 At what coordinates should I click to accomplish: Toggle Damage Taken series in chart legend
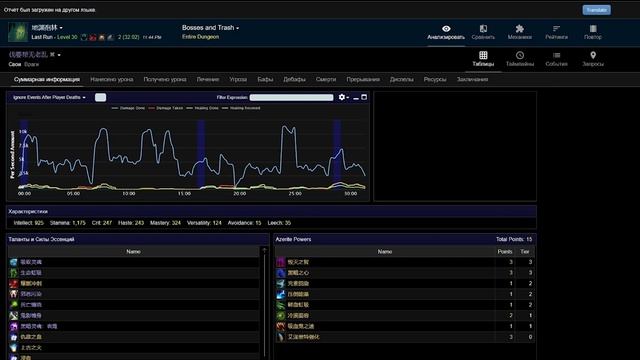[x=166, y=108]
